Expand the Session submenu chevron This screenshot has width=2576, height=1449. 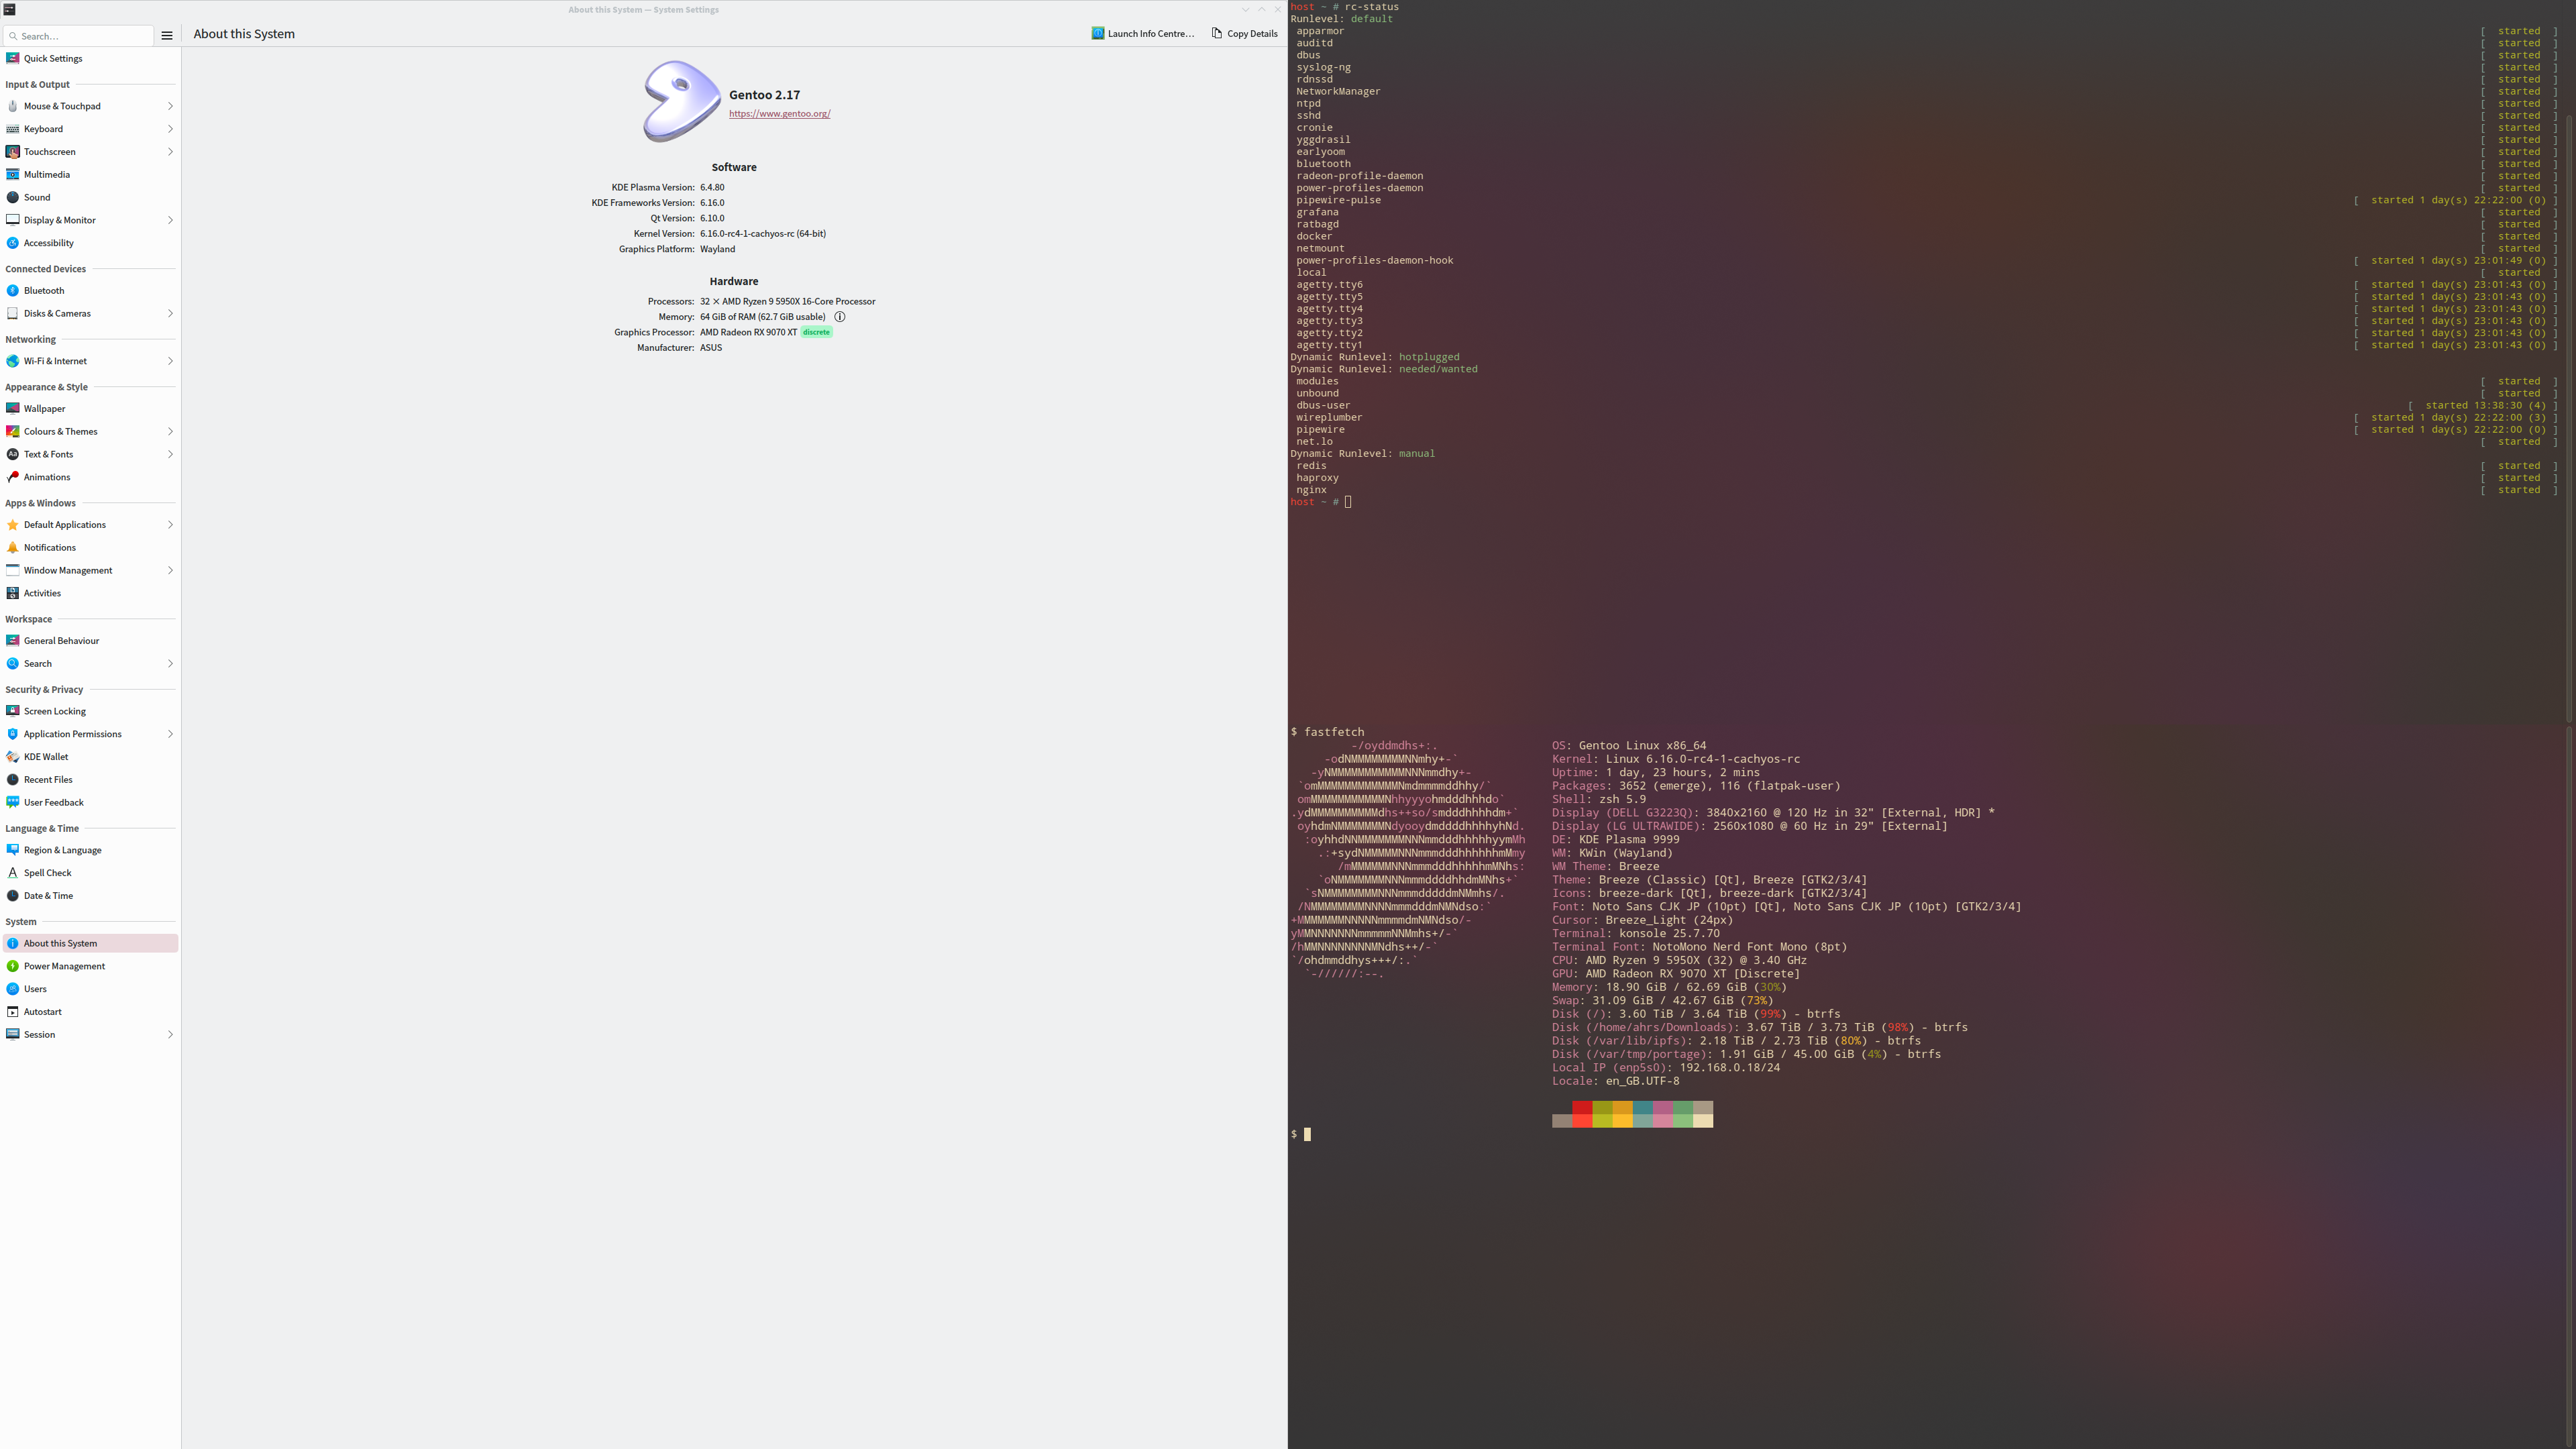(x=170, y=1035)
